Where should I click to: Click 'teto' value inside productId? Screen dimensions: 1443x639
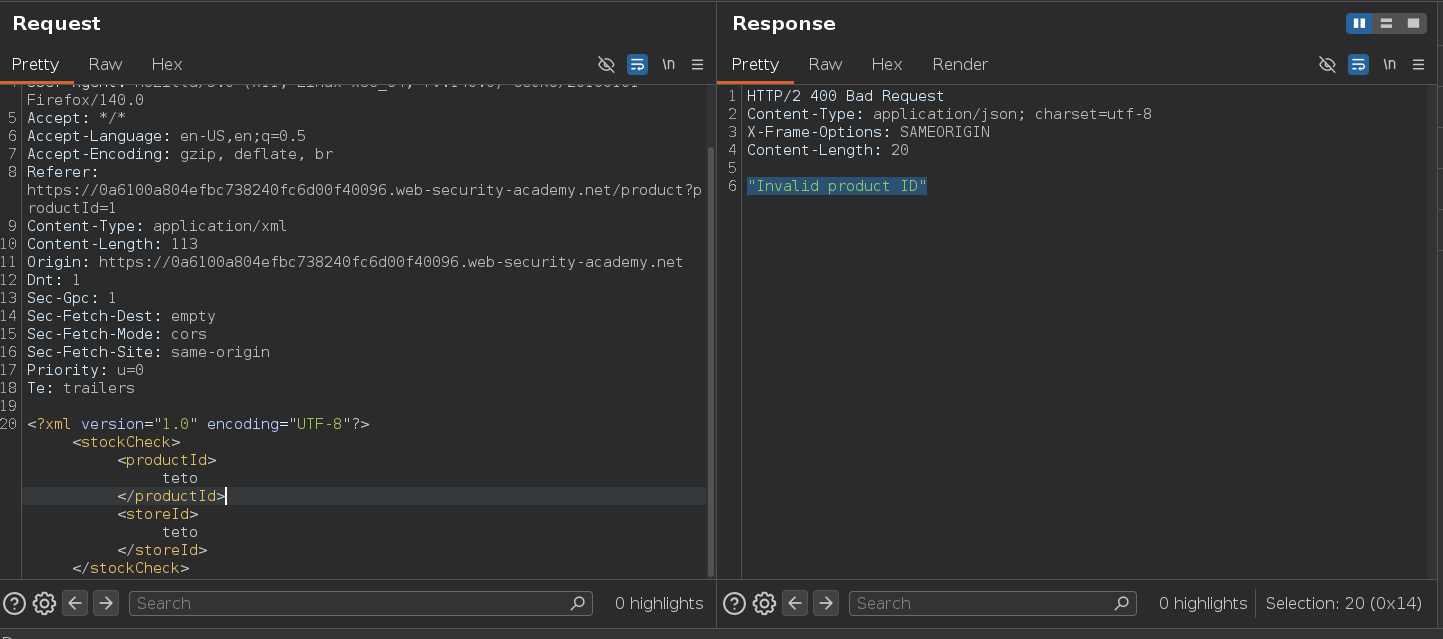coord(180,478)
